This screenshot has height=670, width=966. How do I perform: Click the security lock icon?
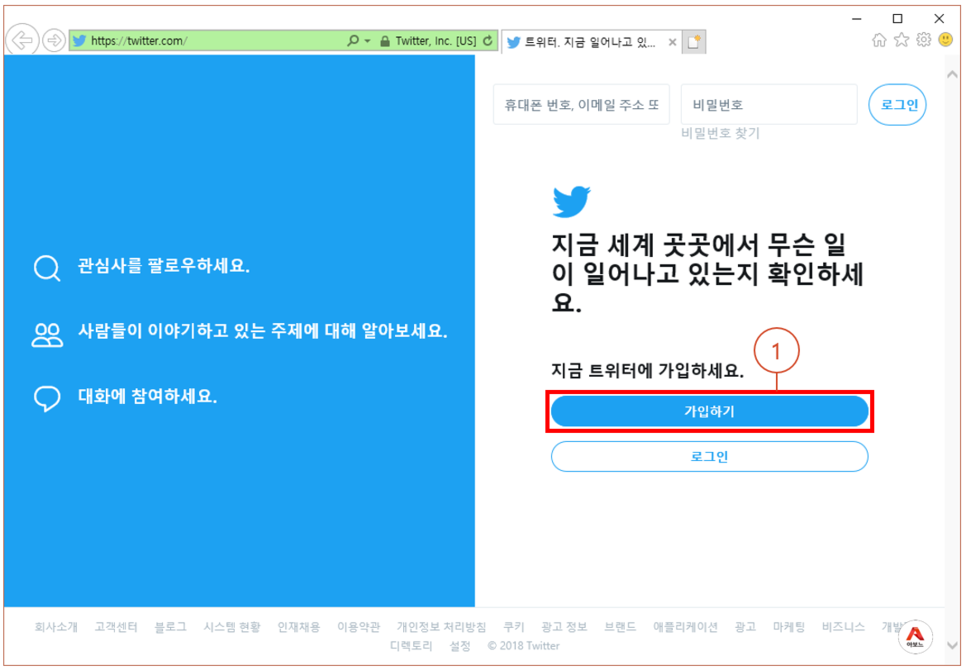[385, 41]
